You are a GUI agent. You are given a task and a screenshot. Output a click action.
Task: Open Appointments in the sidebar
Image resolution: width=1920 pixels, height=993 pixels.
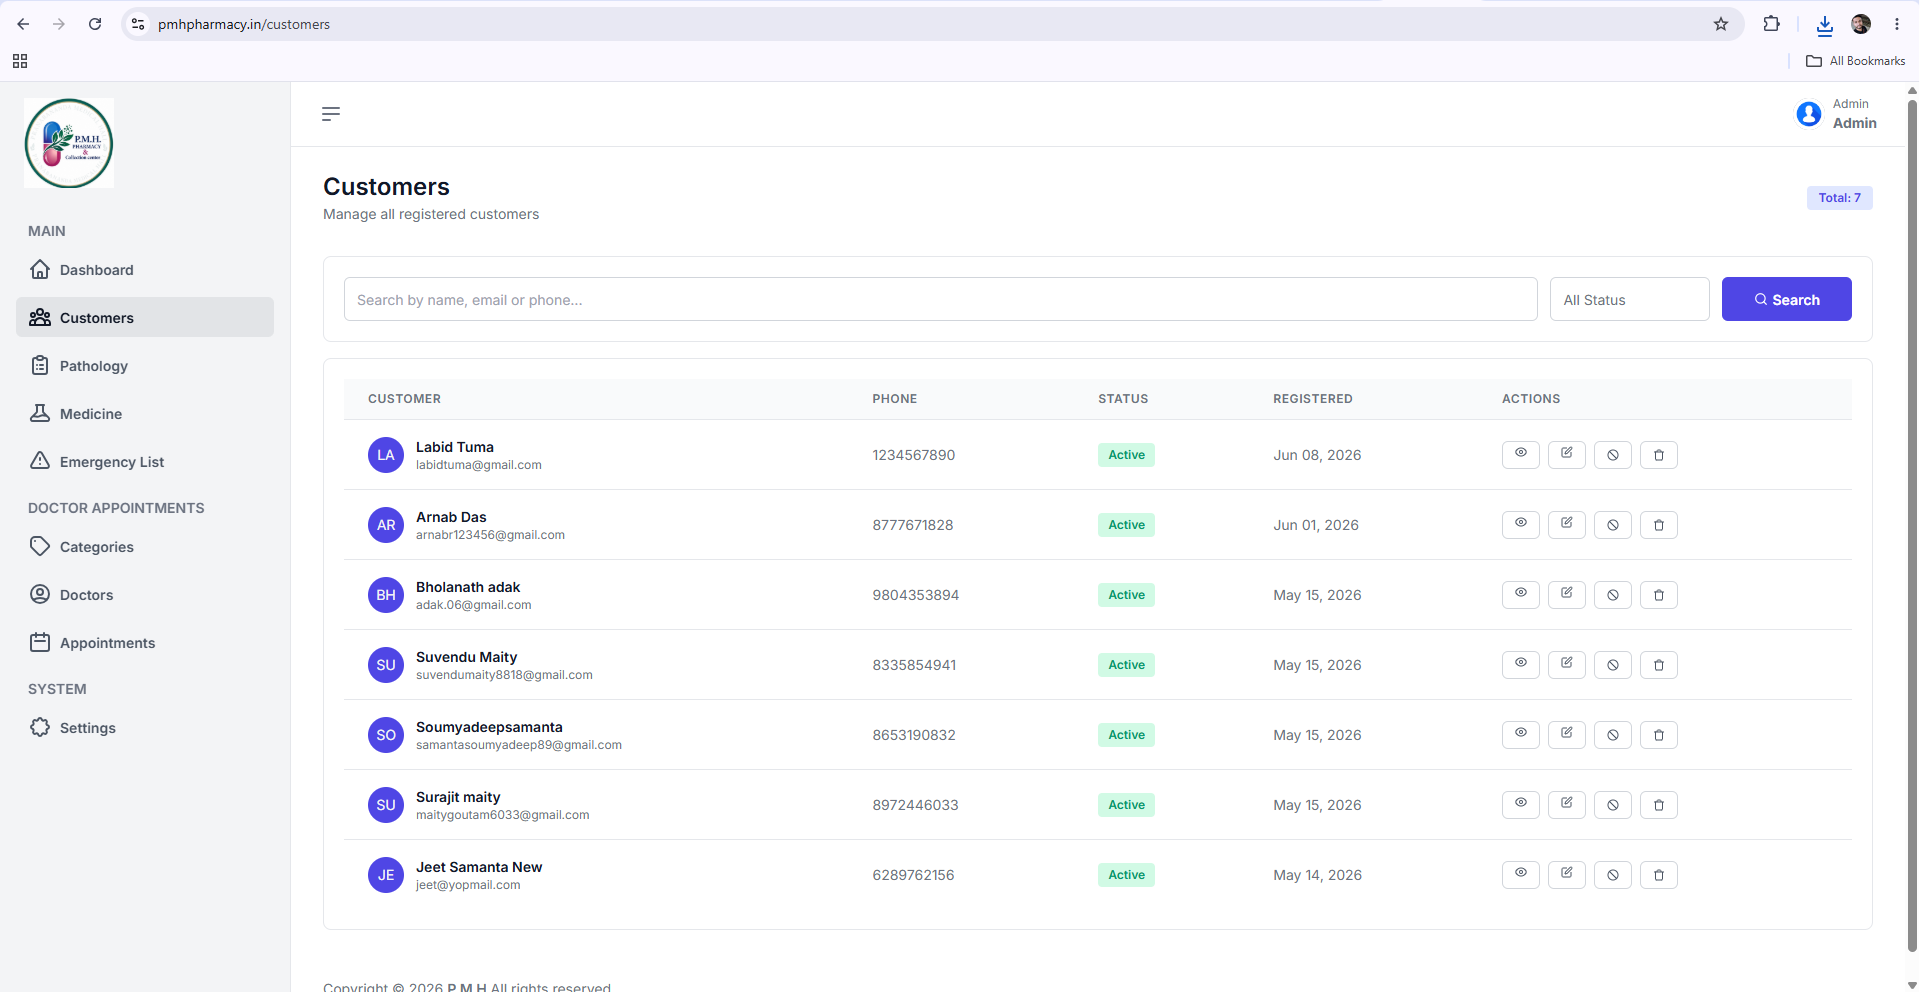point(145,642)
